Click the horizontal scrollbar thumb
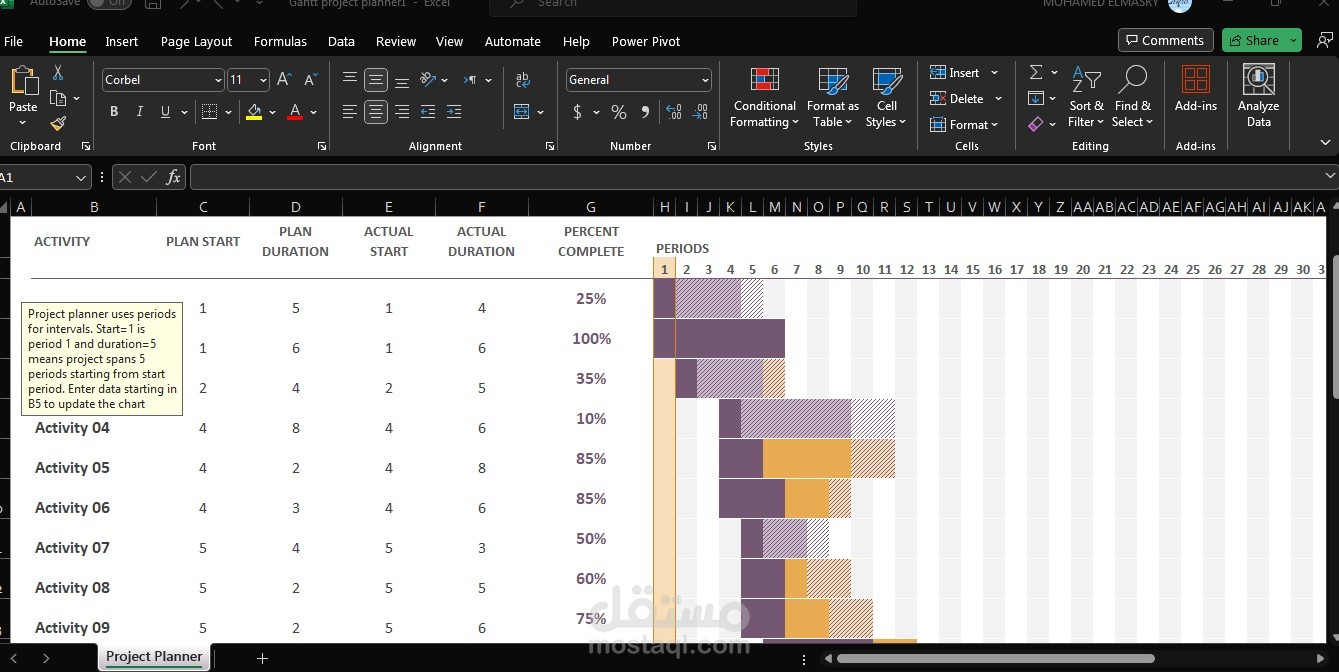The width and height of the screenshot is (1339, 672). pos(995,658)
